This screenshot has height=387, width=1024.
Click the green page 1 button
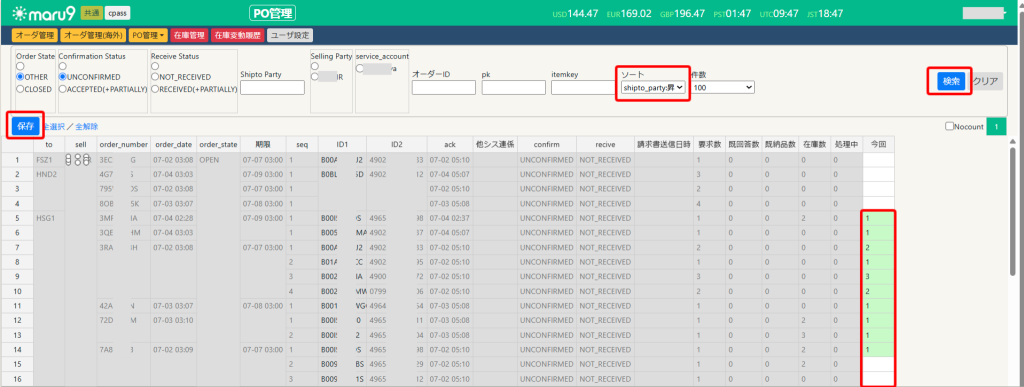tap(997, 127)
